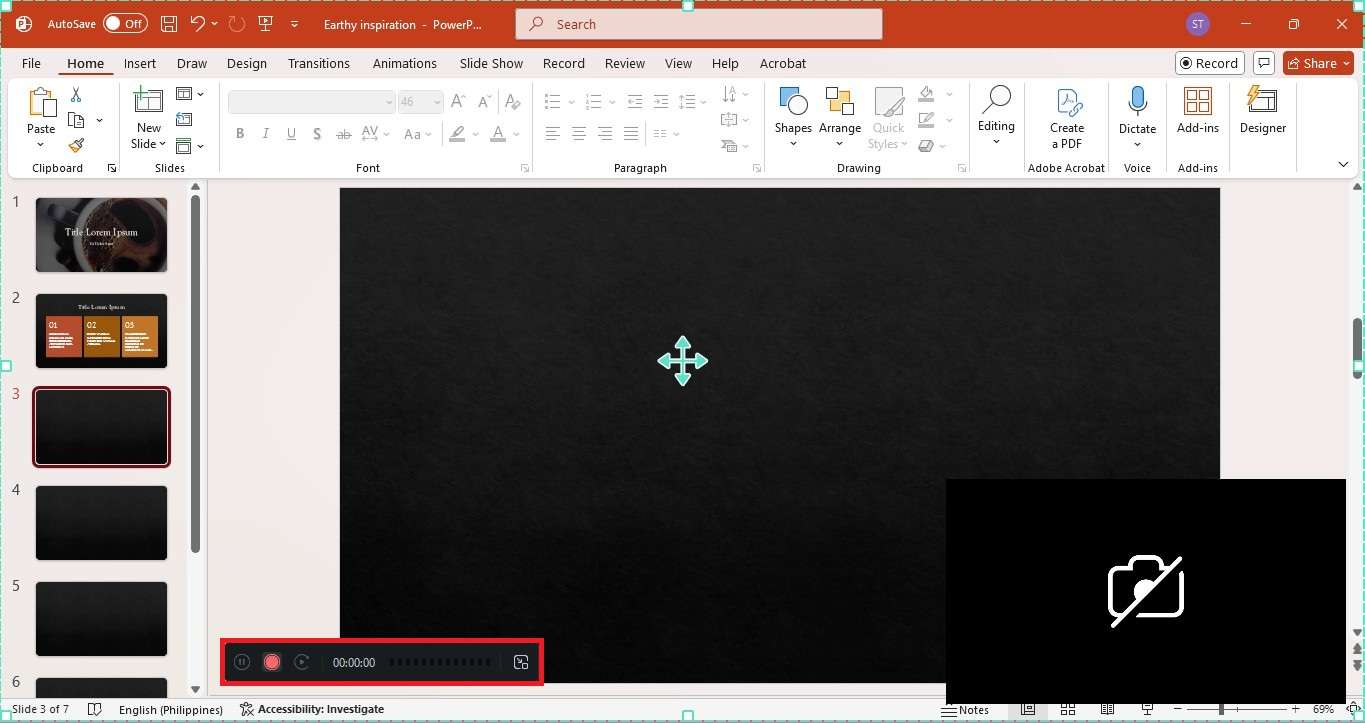This screenshot has width=1365, height=723.
Task: Toggle Align Left
Action: coord(552,134)
